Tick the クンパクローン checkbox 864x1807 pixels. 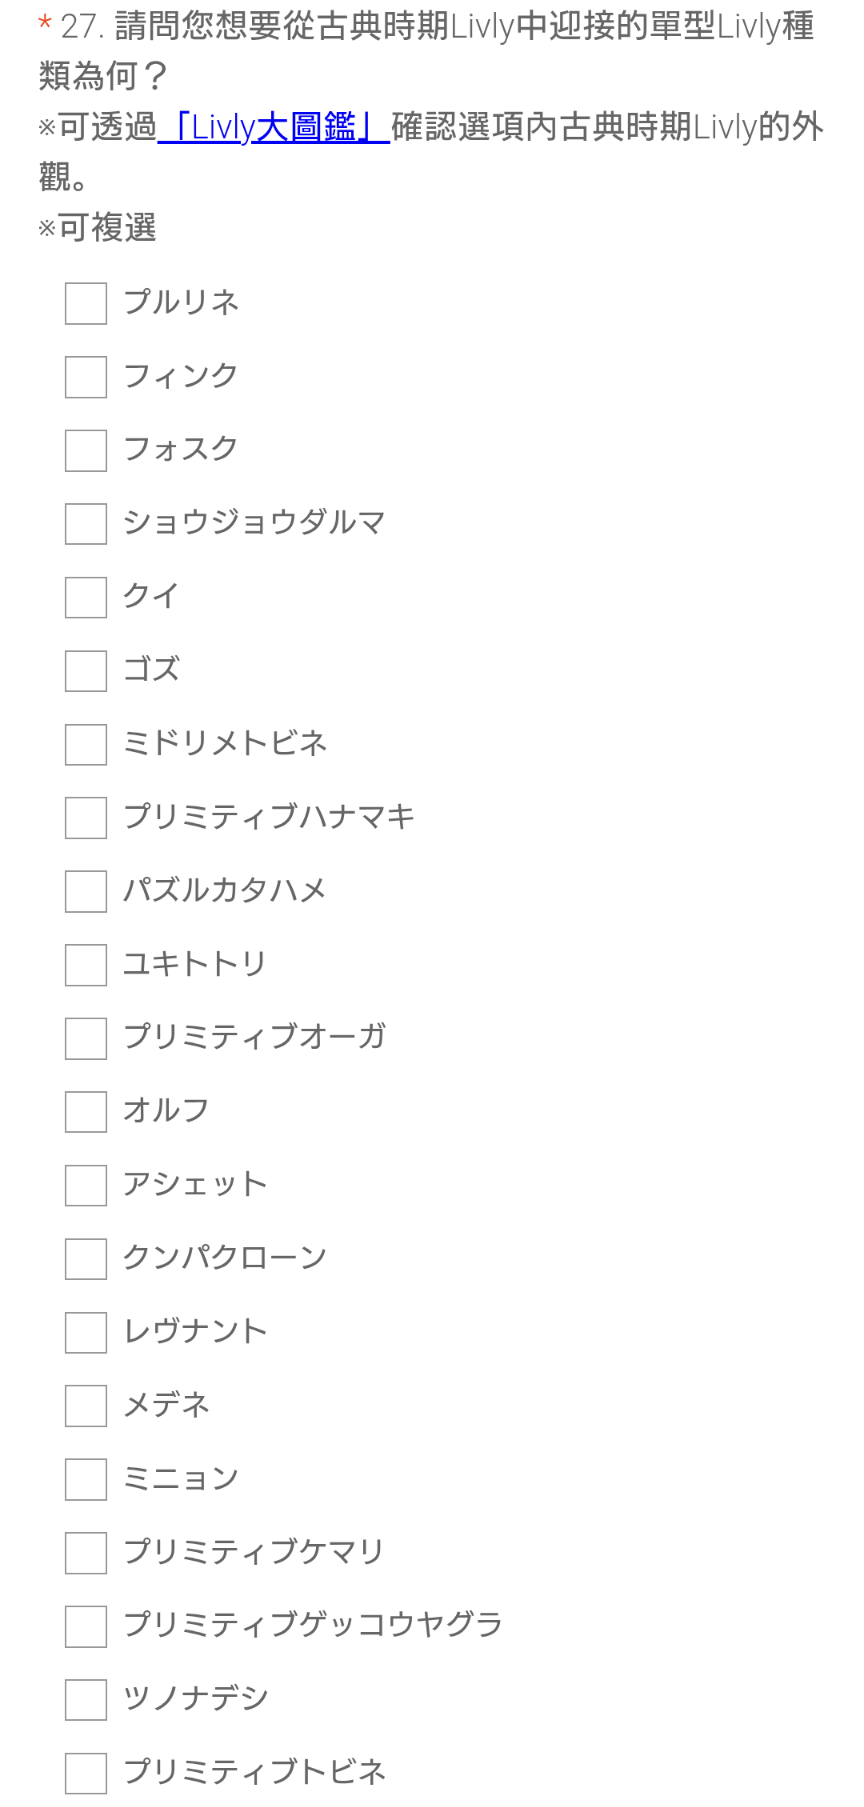click(86, 1259)
